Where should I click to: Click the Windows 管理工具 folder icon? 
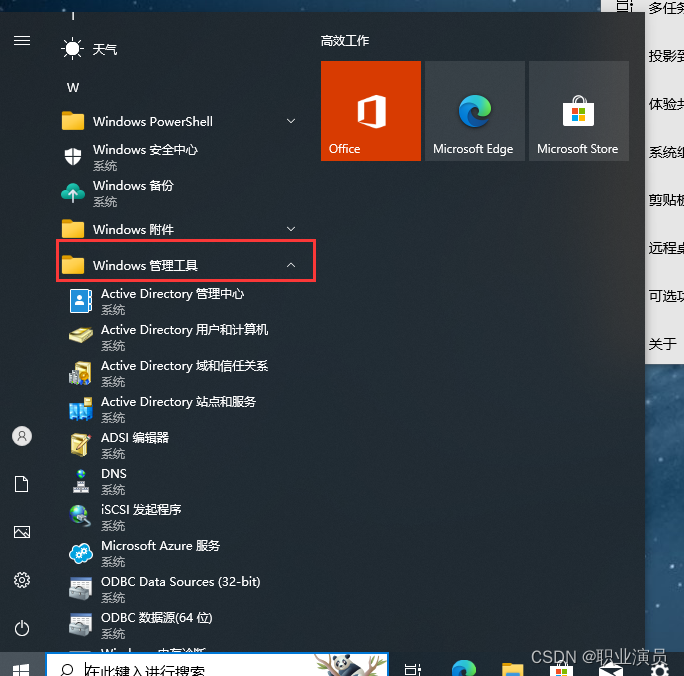click(73, 265)
